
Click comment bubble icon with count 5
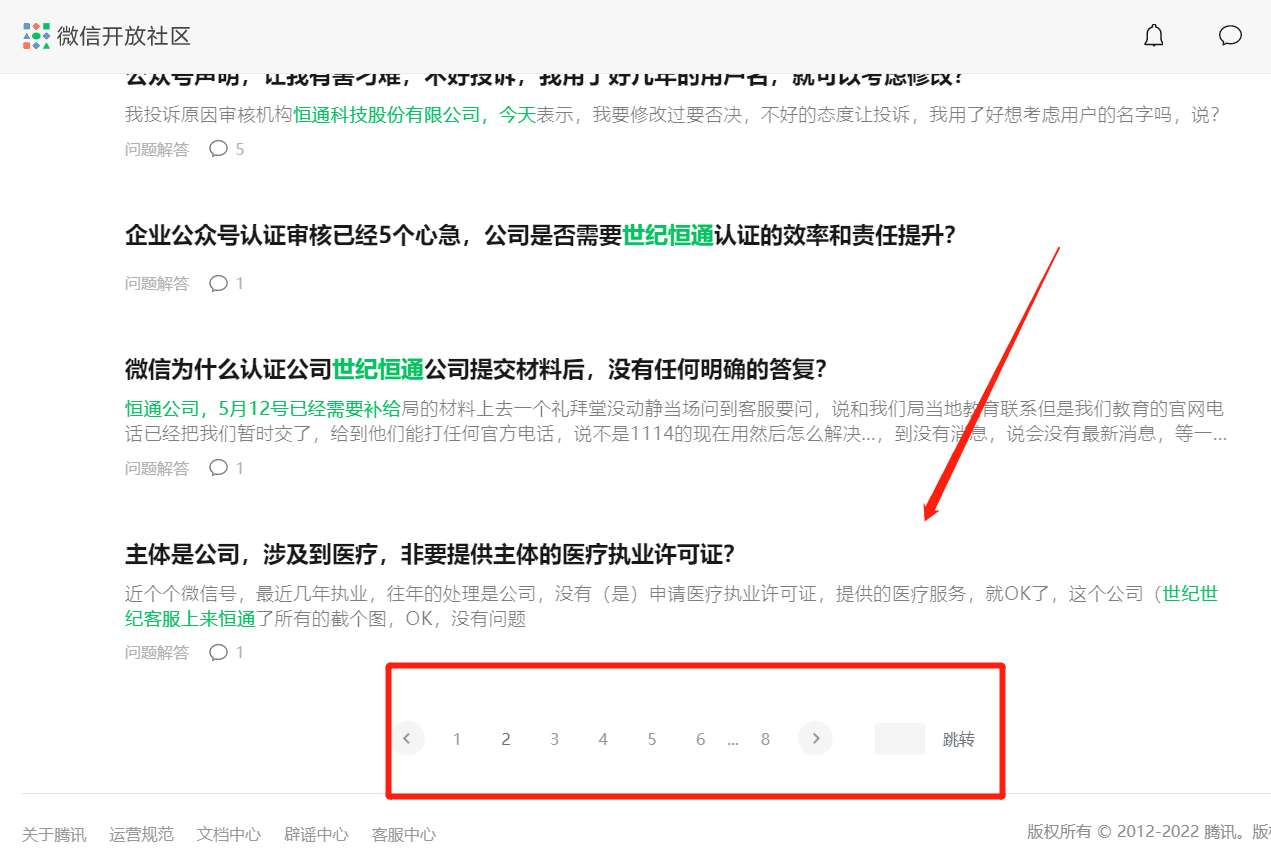[219, 149]
